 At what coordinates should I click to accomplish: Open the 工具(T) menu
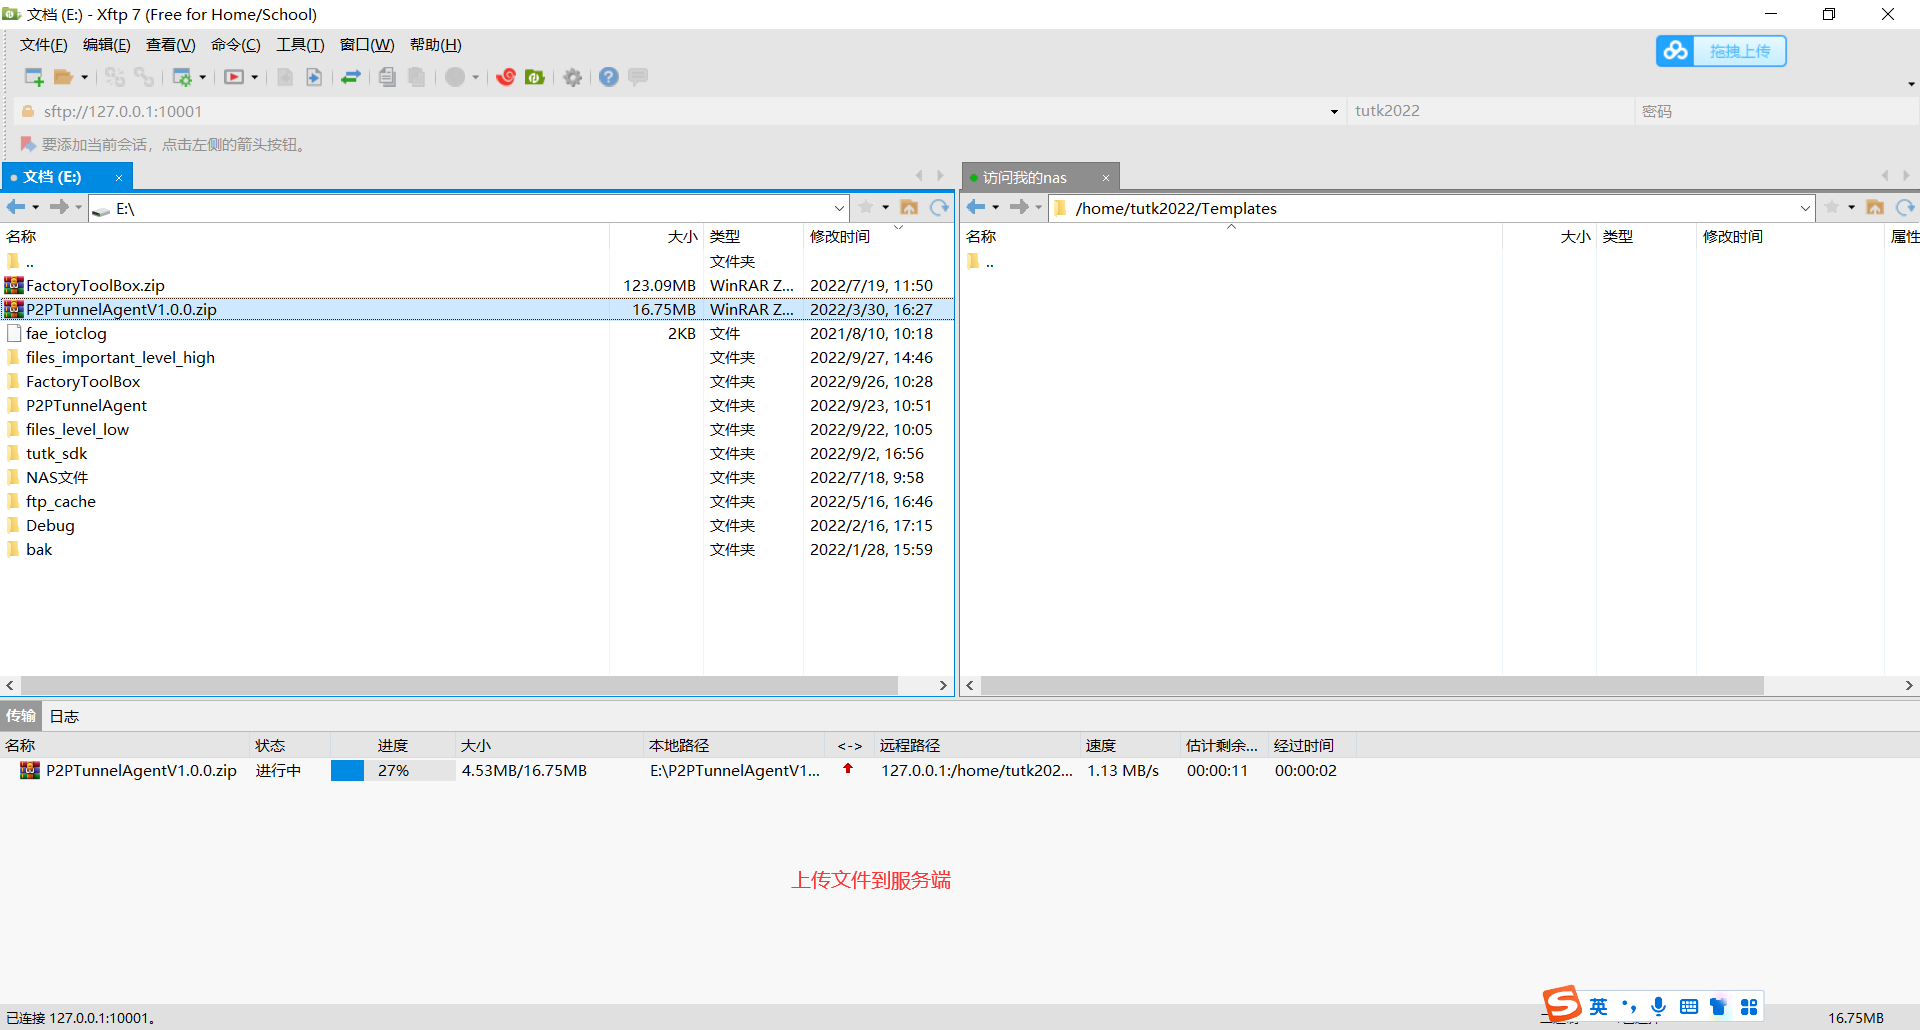point(300,45)
